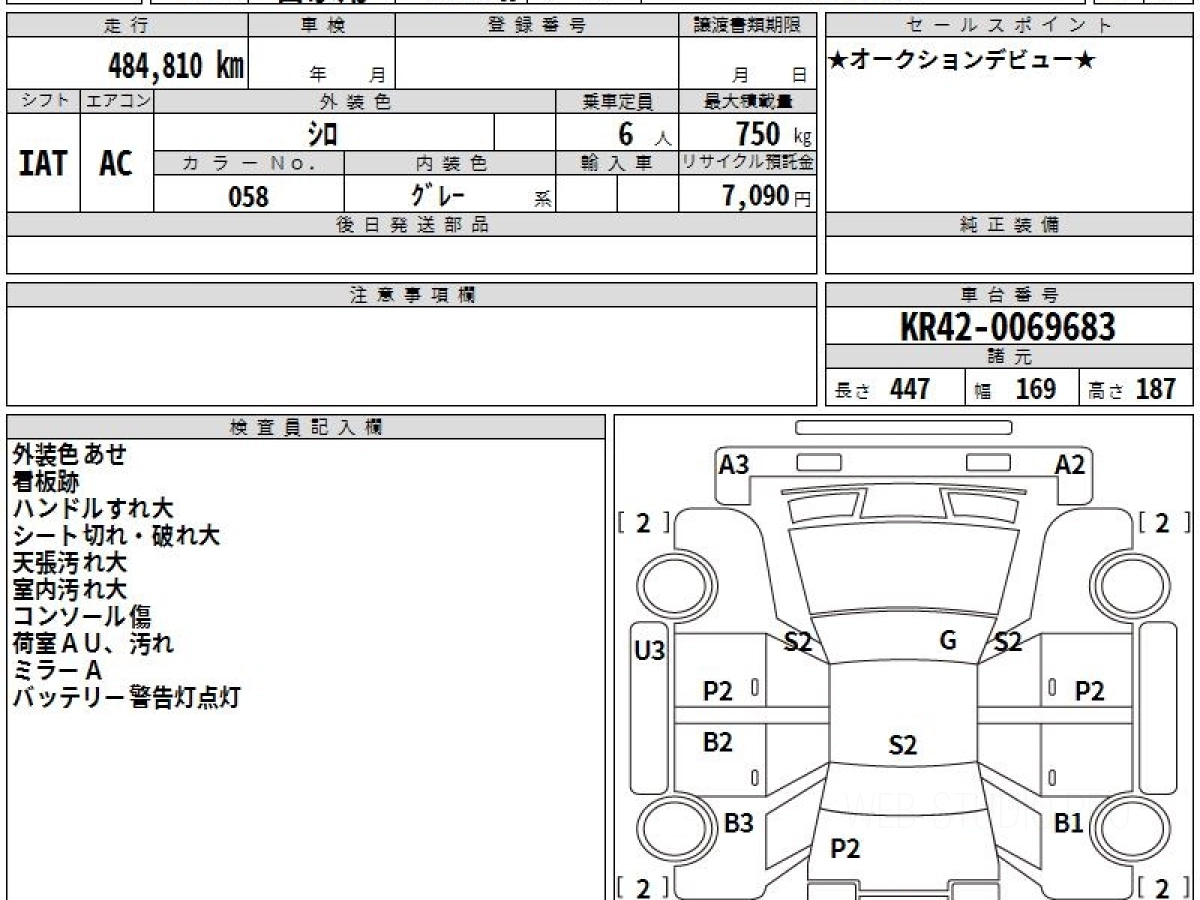Select the G mark on the diagram

948,641
